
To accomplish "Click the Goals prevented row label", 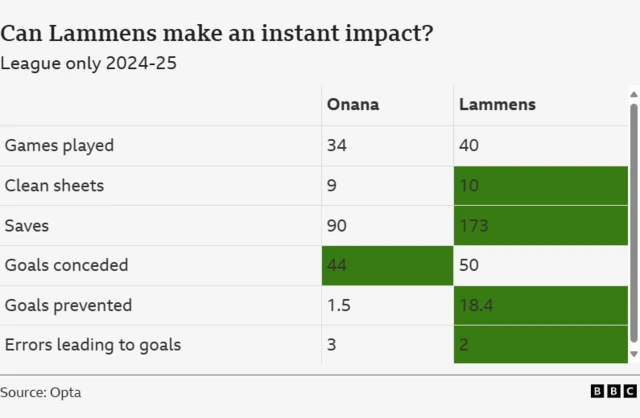I will [68, 305].
